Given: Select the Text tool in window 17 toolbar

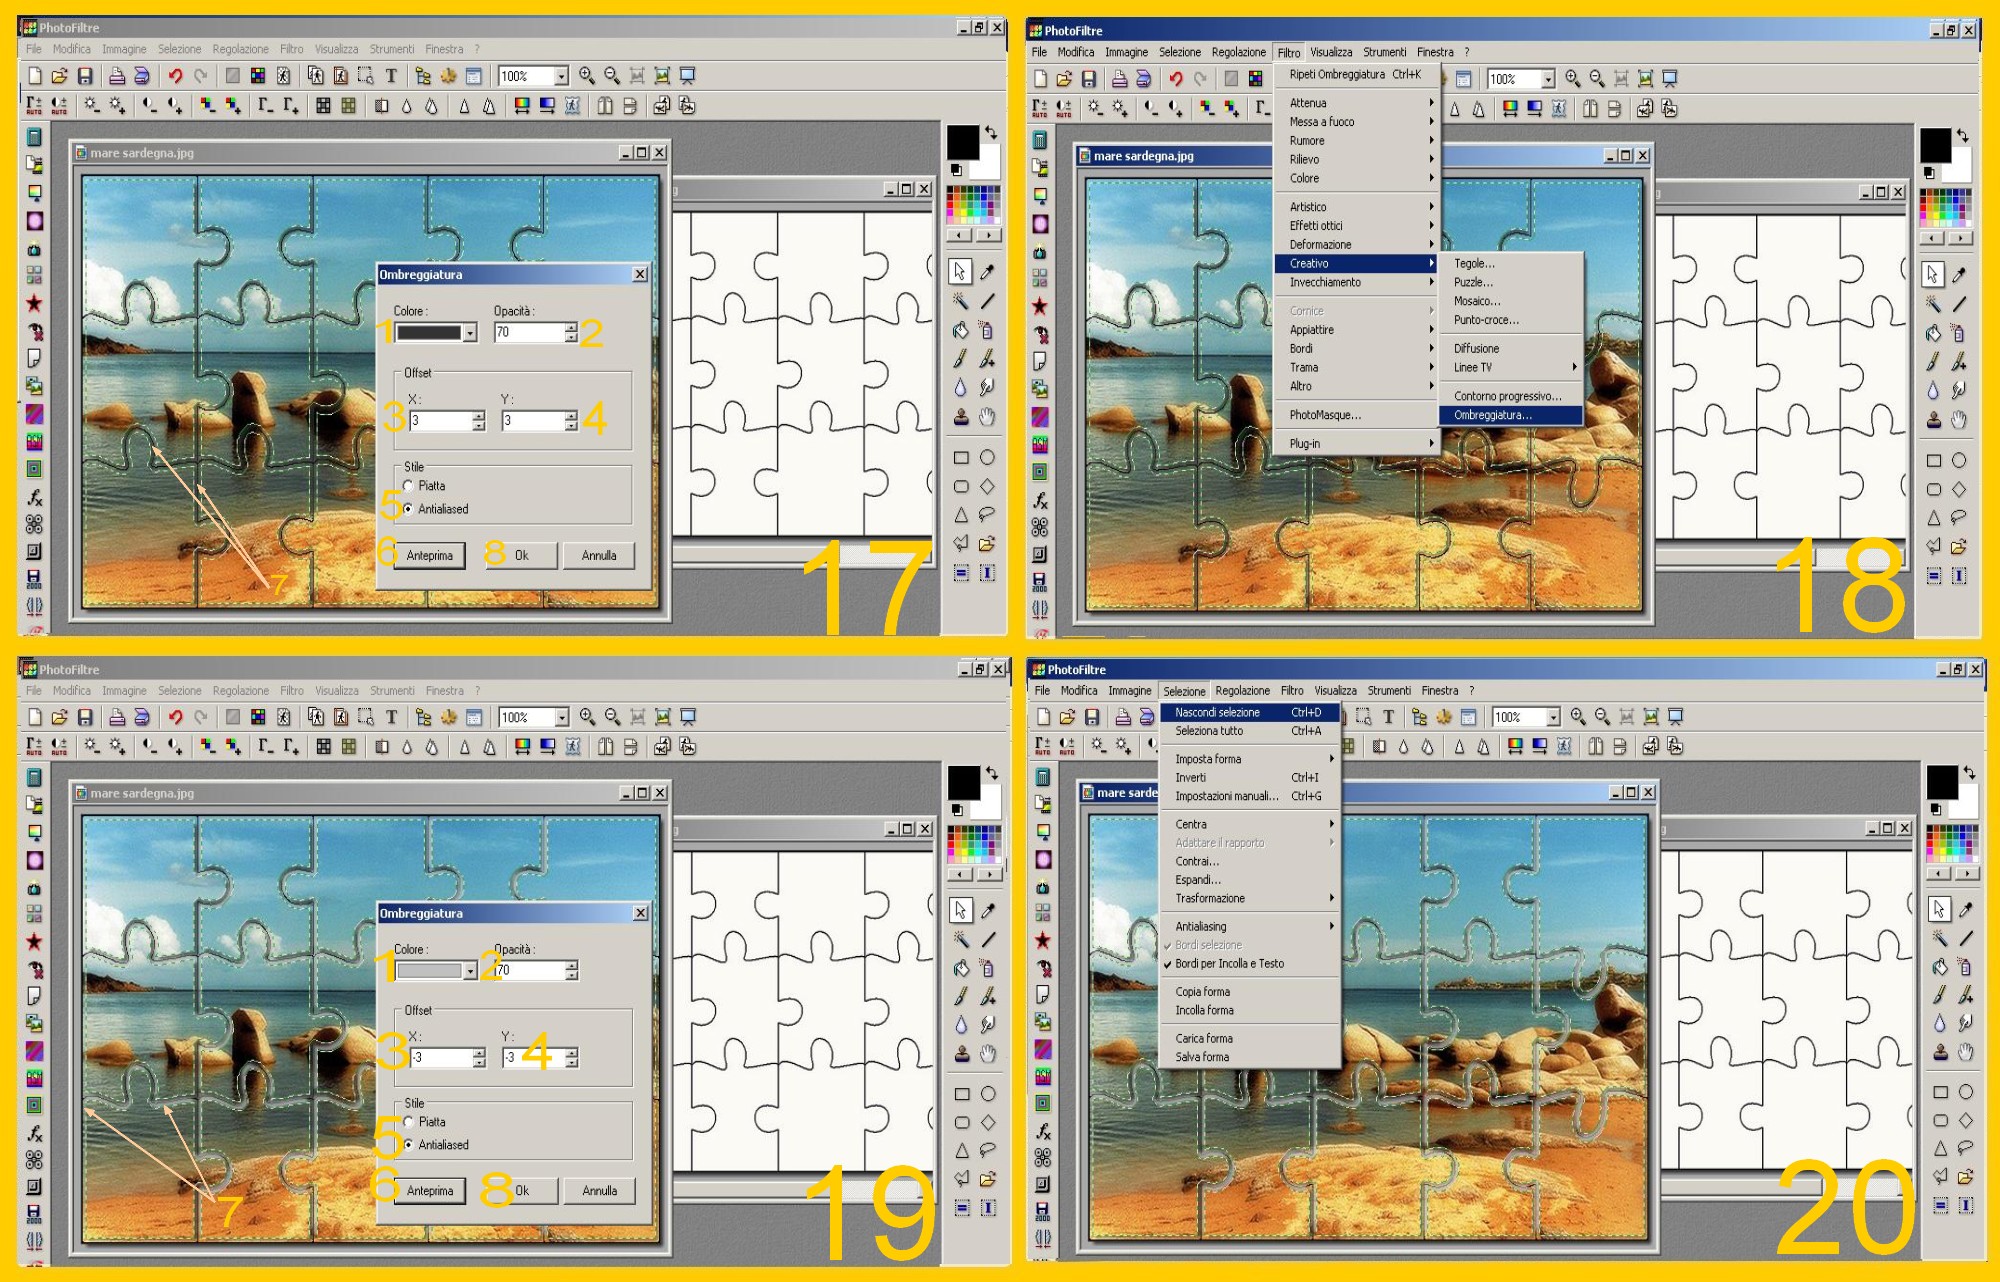Looking at the screenshot, I should click(x=391, y=76).
